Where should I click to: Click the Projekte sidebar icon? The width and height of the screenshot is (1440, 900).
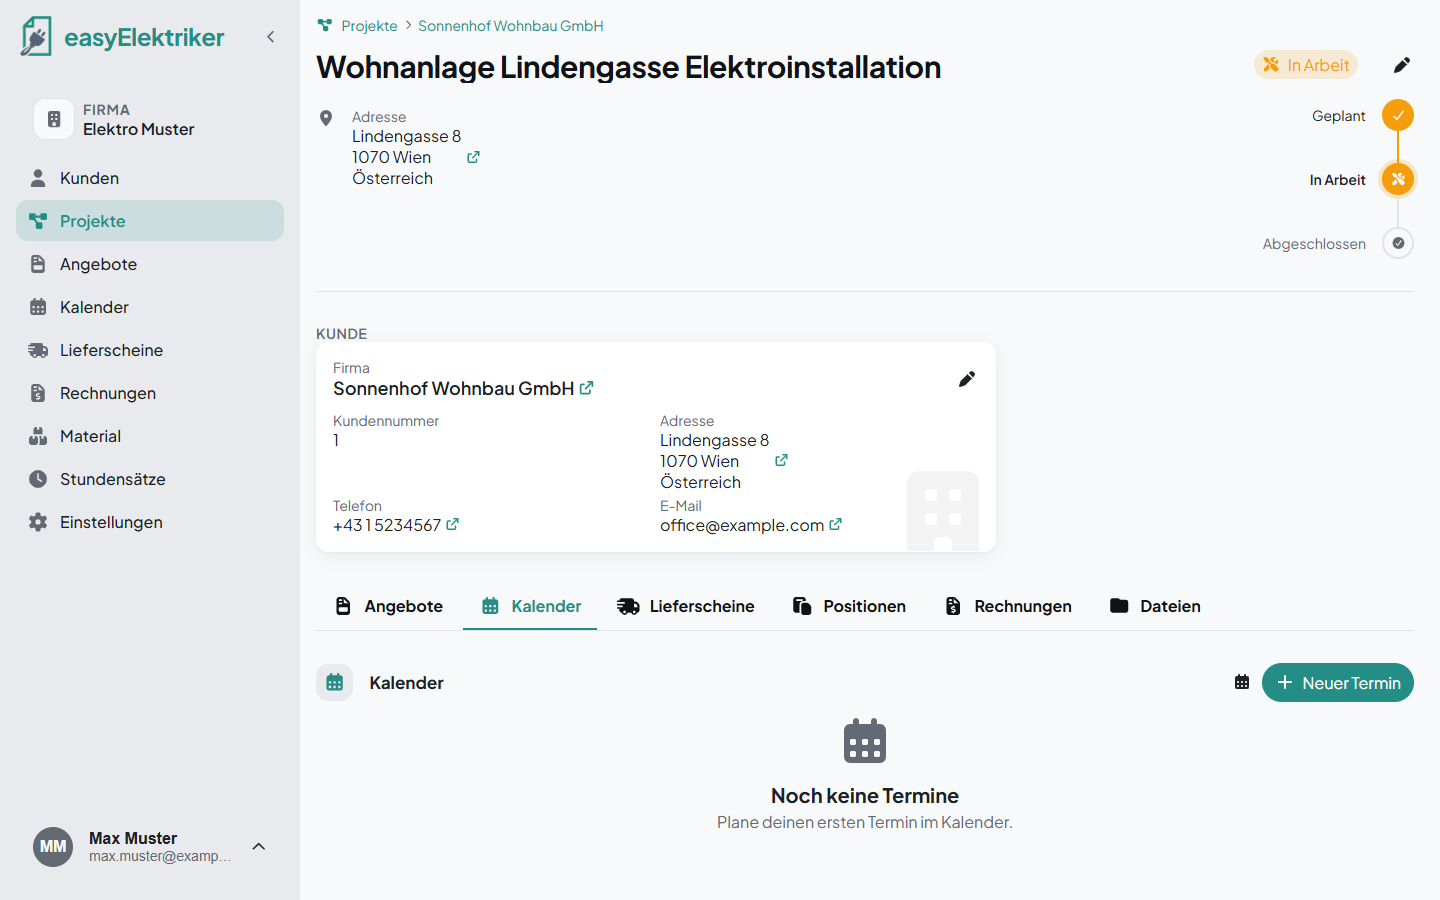click(x=38, y=221)
